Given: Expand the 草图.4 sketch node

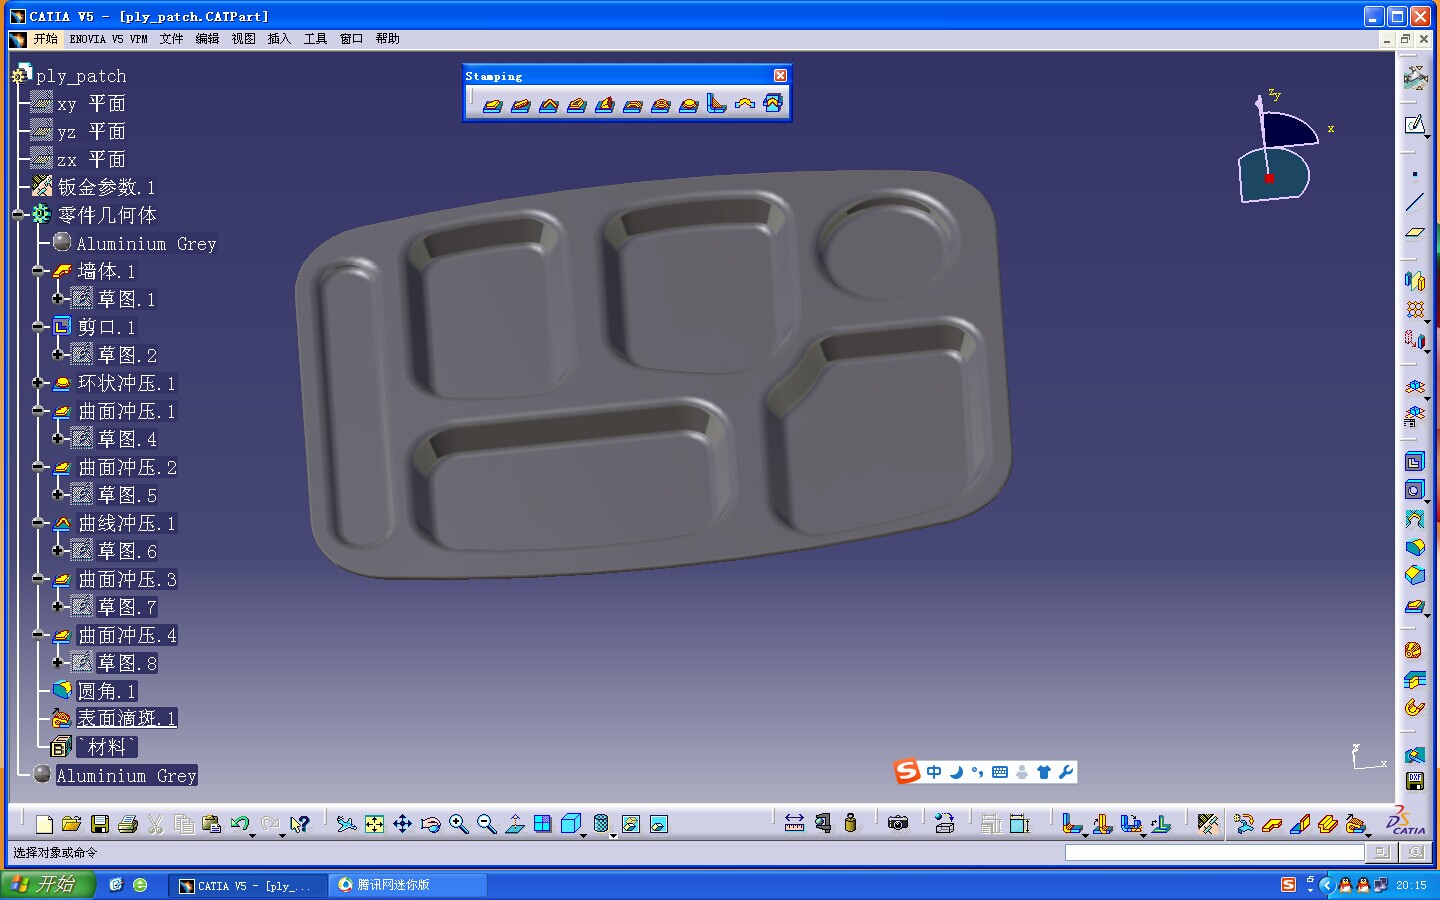Looking at the screenshot, I should (57, 439).
